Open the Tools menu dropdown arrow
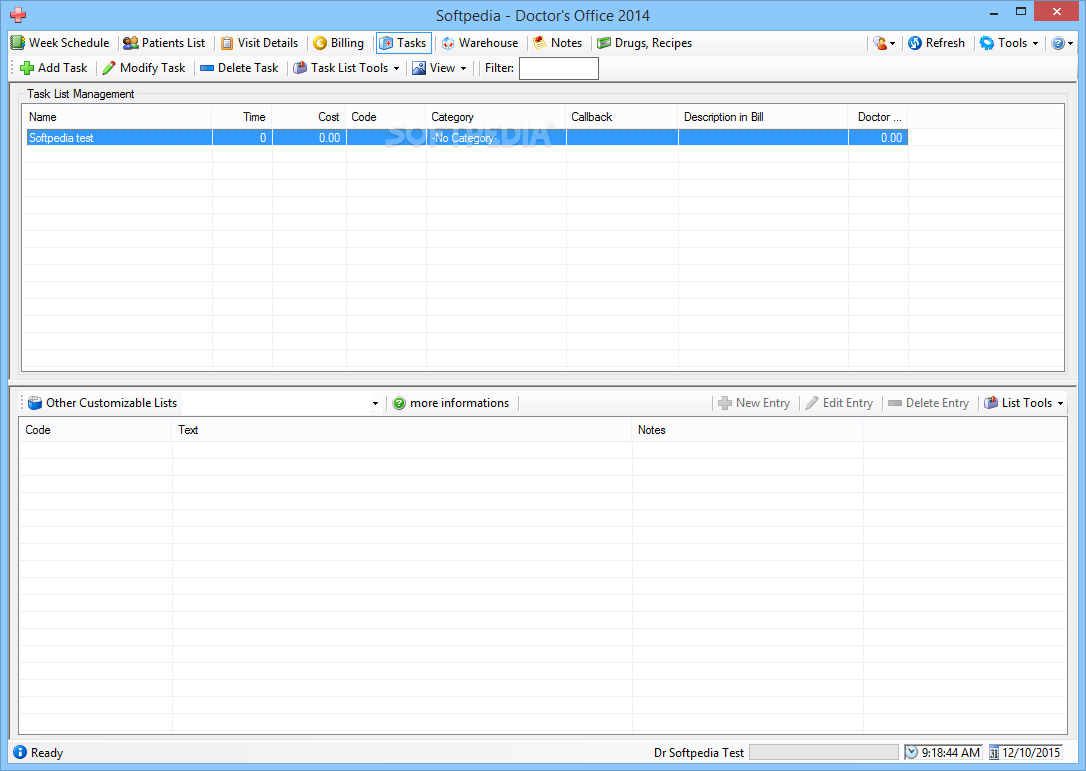Screen dimensions: 1086x771 point(1035,44)
